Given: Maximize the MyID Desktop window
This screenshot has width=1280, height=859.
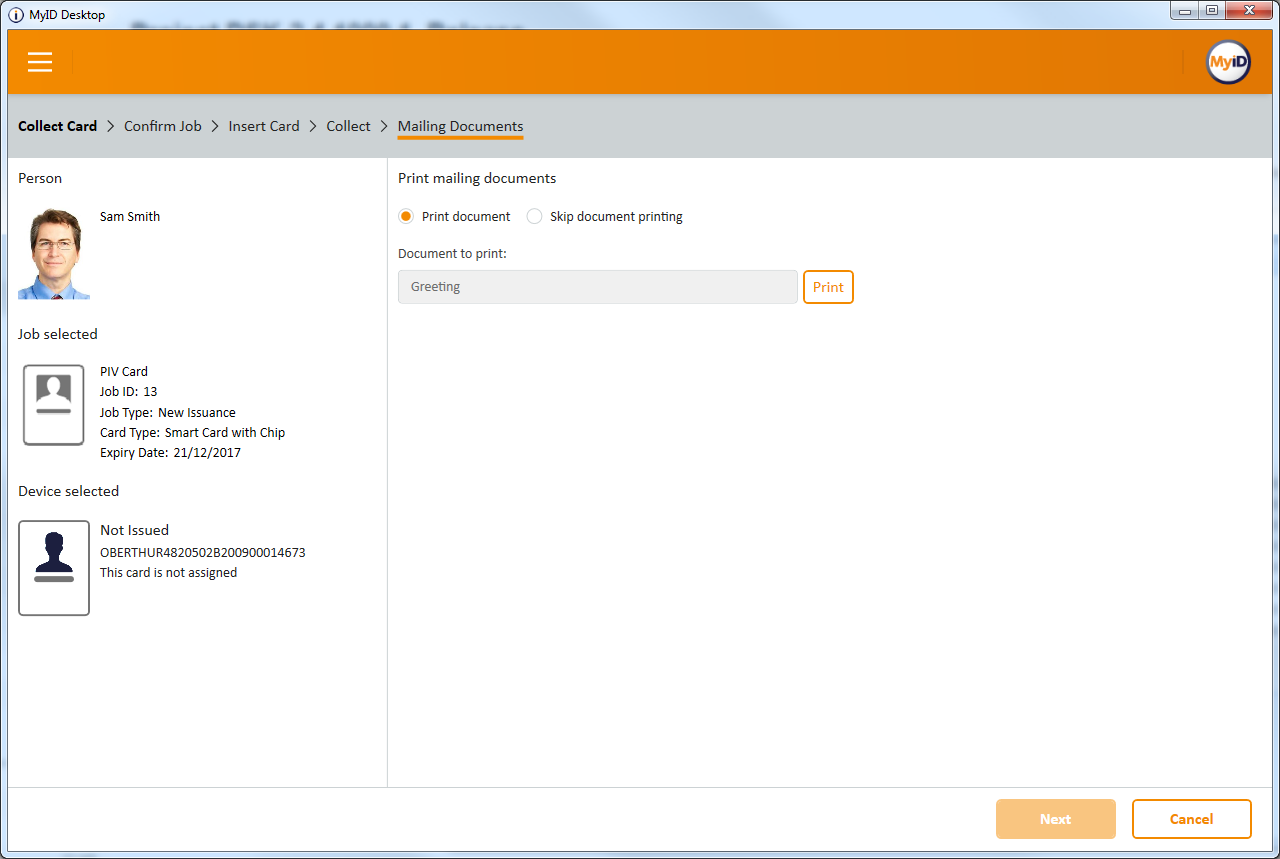Looking at the screenshot, I should 1211,11.
